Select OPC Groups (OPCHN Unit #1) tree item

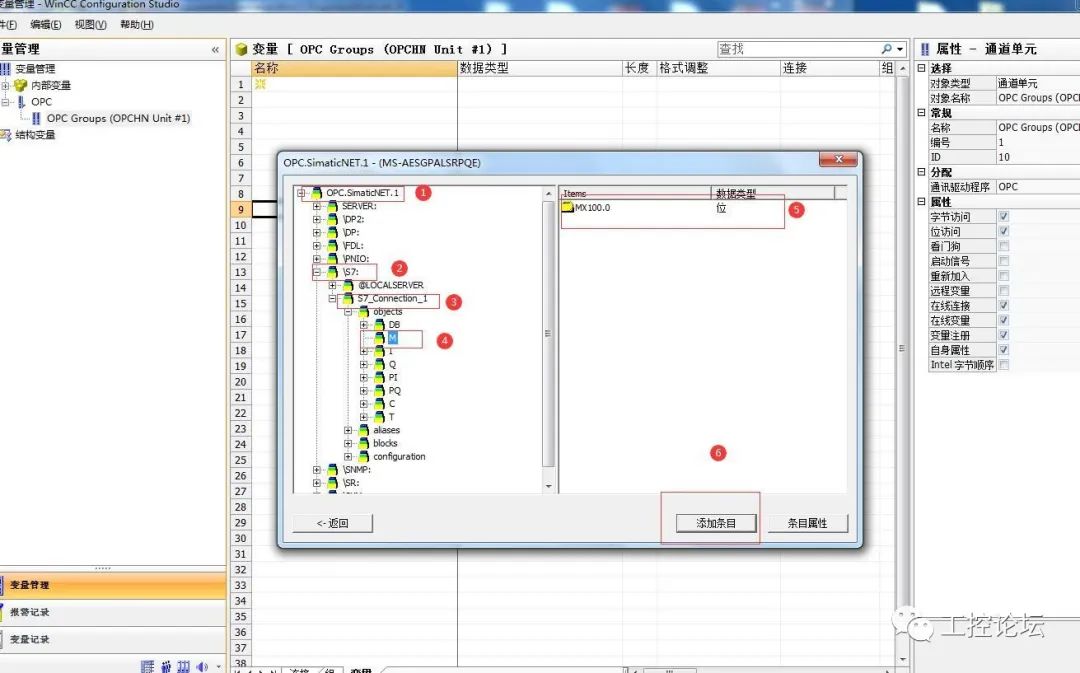[x=118, y=118]
